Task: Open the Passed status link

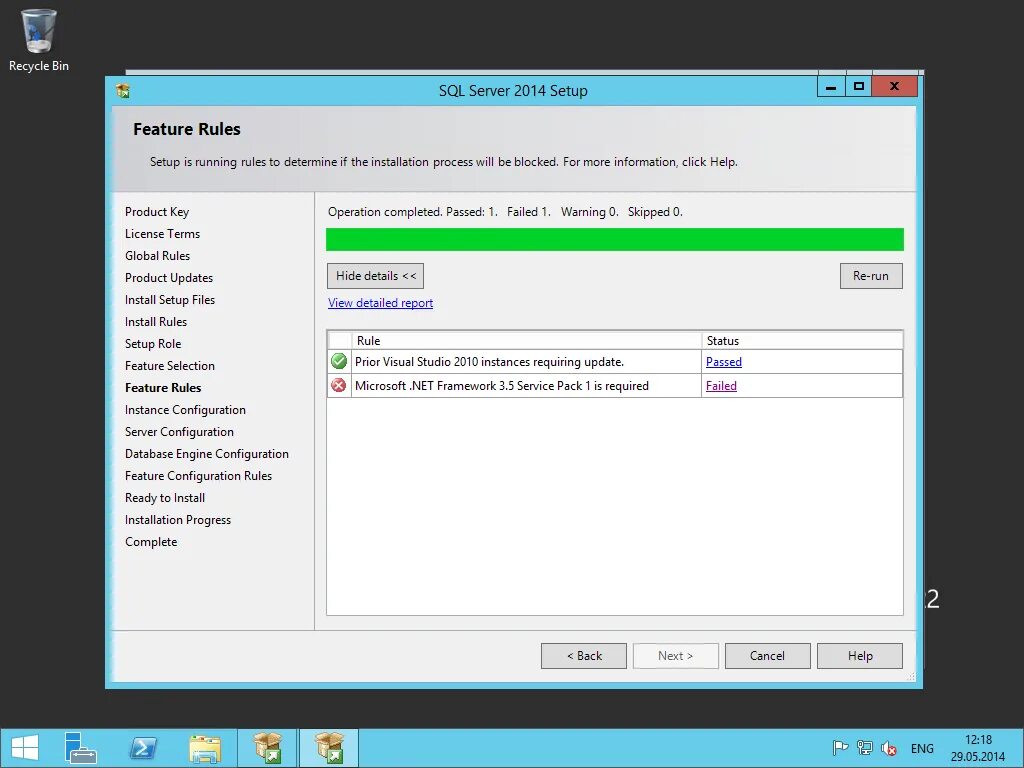Action: (x=724, y=362)
